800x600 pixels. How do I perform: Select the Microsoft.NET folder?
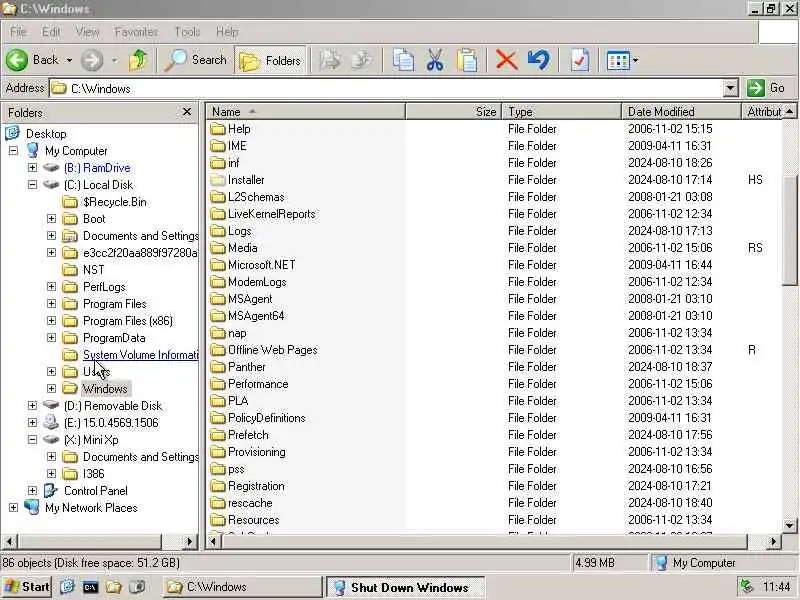point(261,265)
